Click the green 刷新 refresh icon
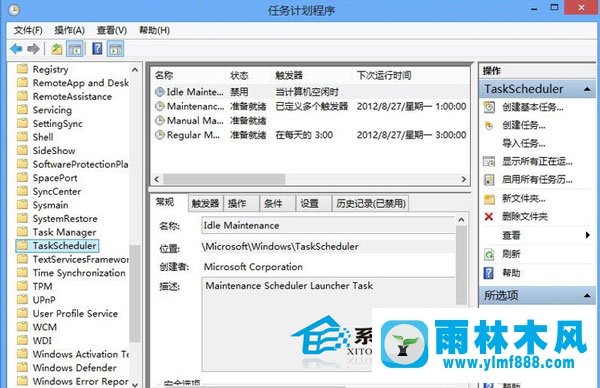Viewport: 600px width, 388px height. [489, 254]
